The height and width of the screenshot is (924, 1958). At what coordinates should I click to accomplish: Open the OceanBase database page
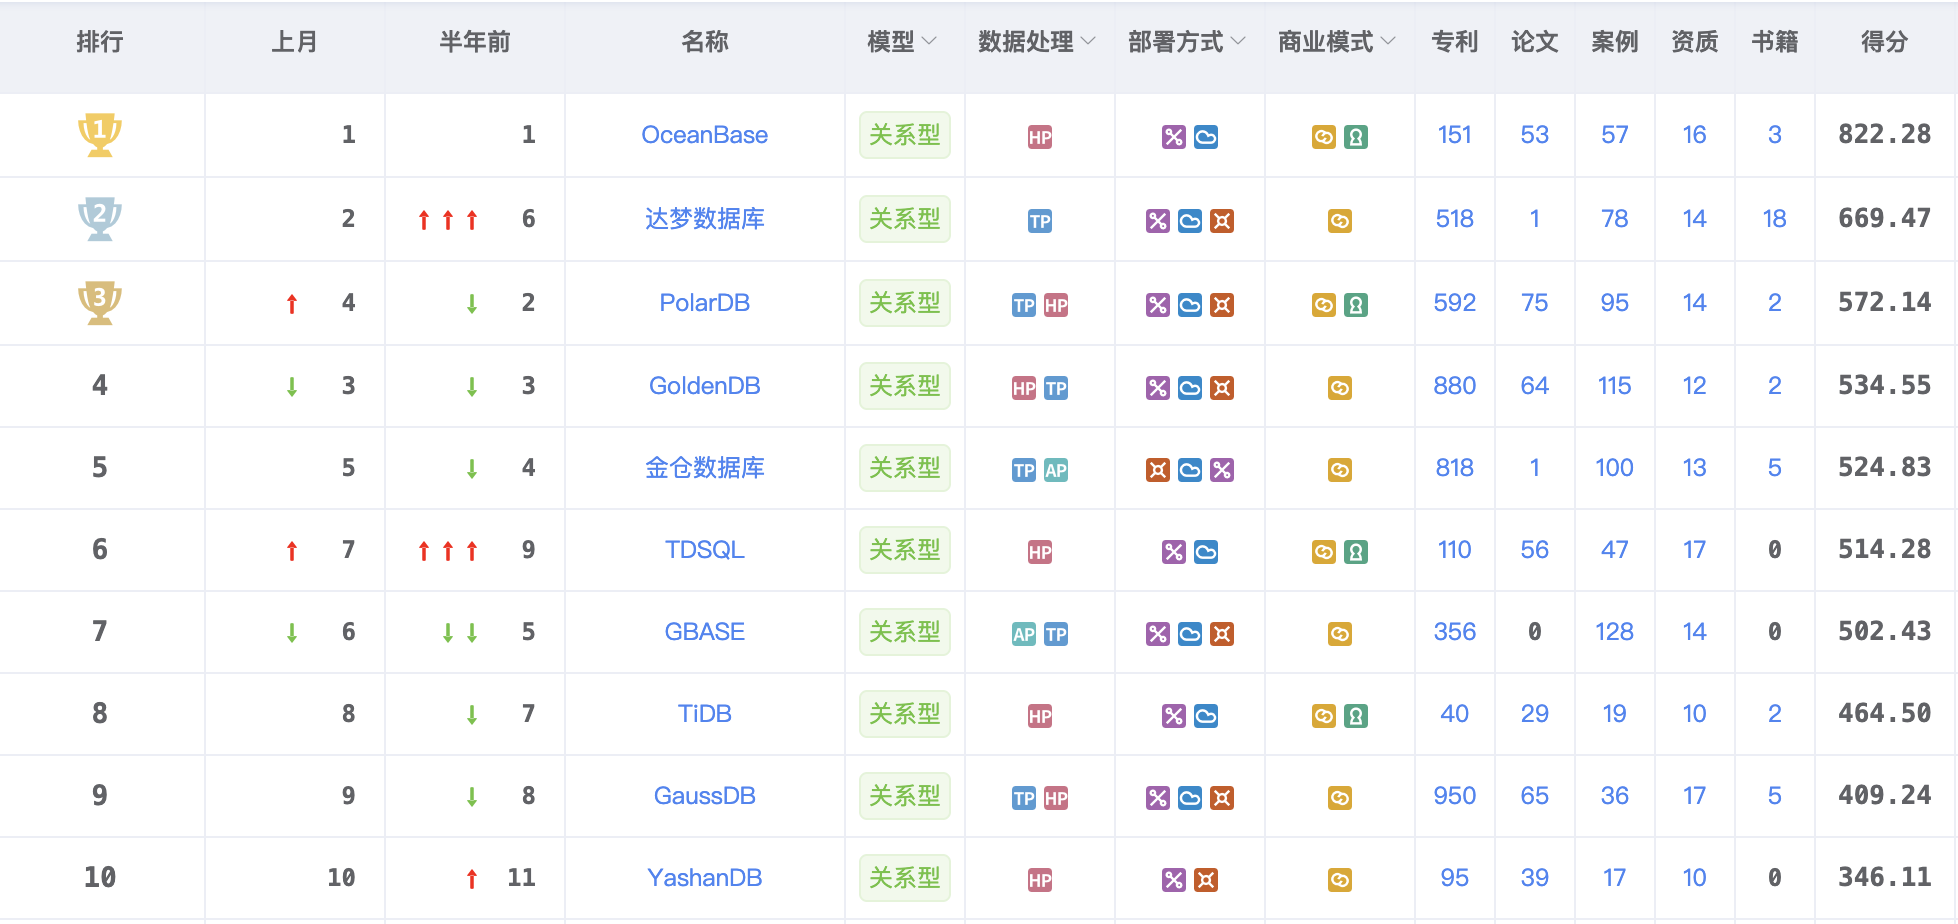point(704,135)
